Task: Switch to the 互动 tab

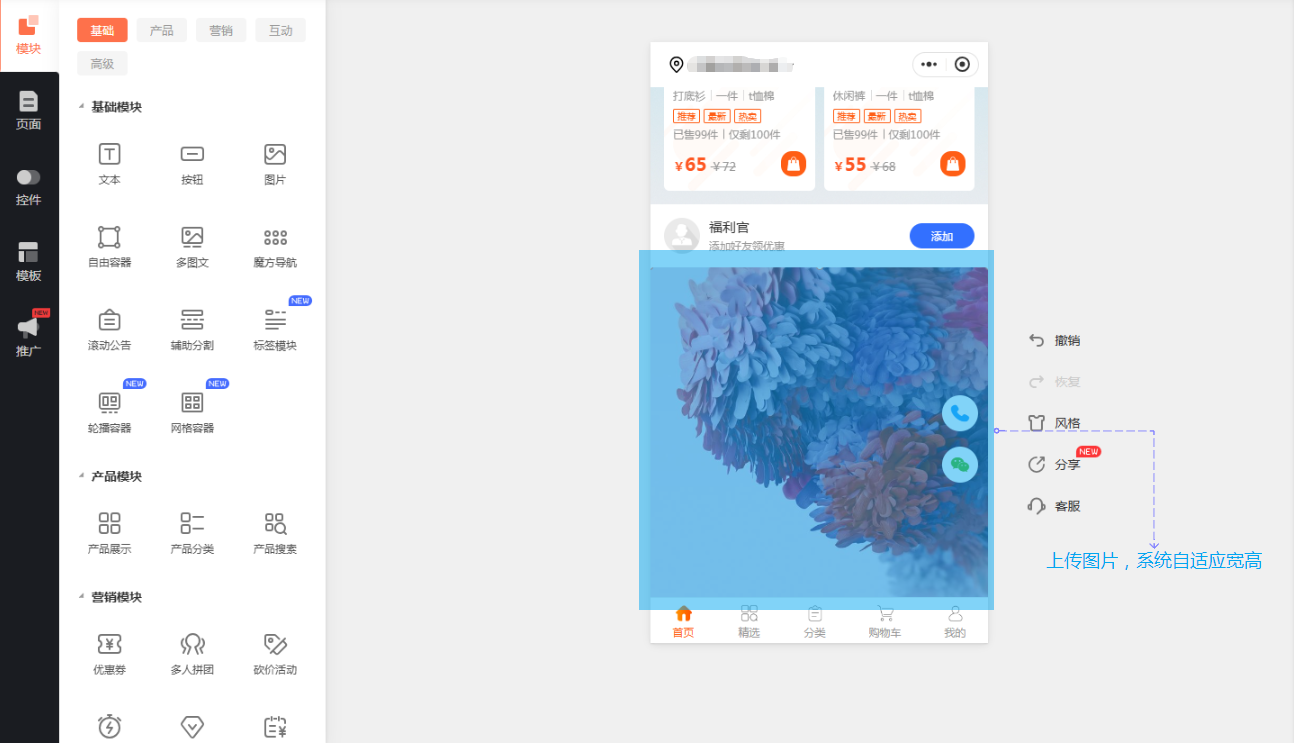Action: [281, 30]
